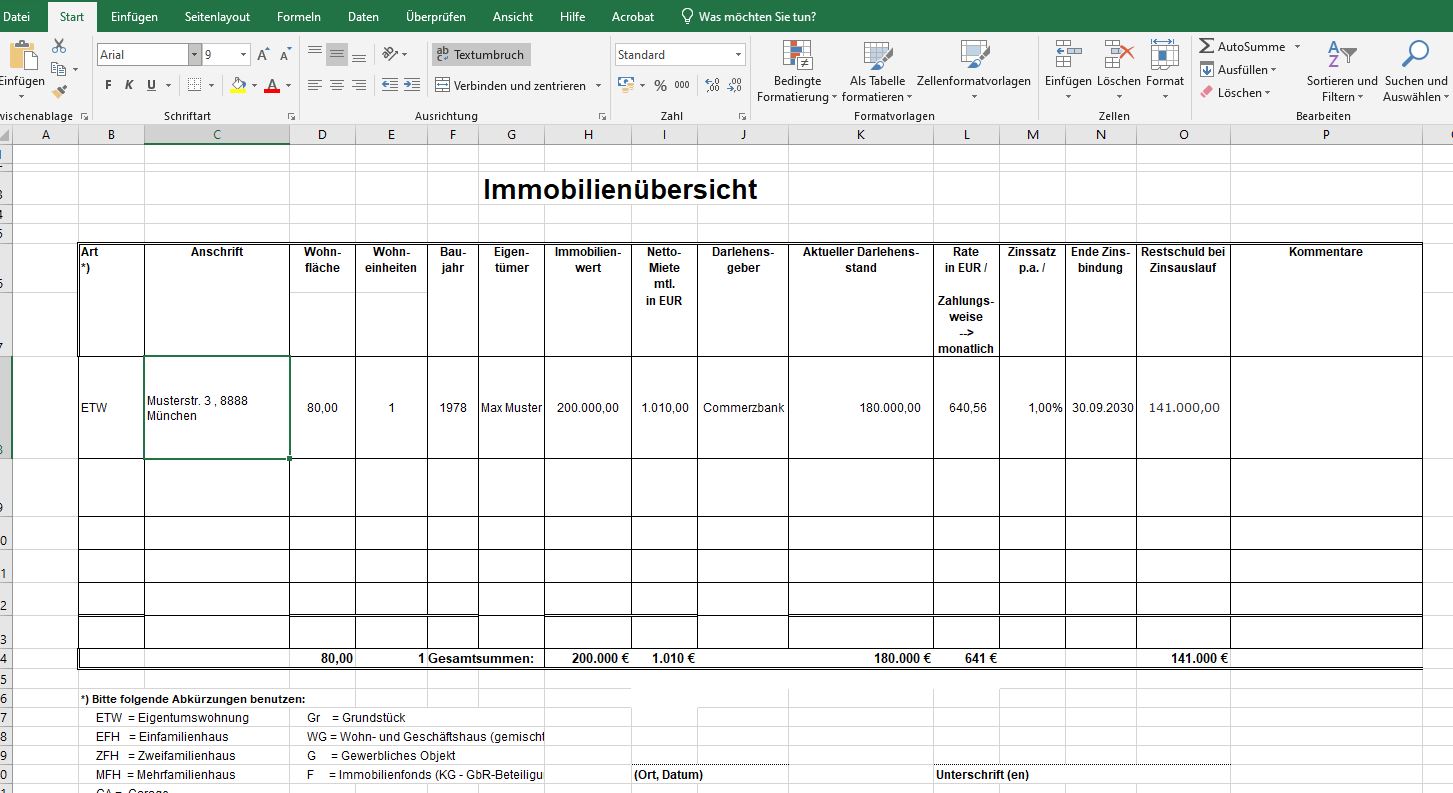
Task: Remove a decimal place
Action: click(735, 86)
